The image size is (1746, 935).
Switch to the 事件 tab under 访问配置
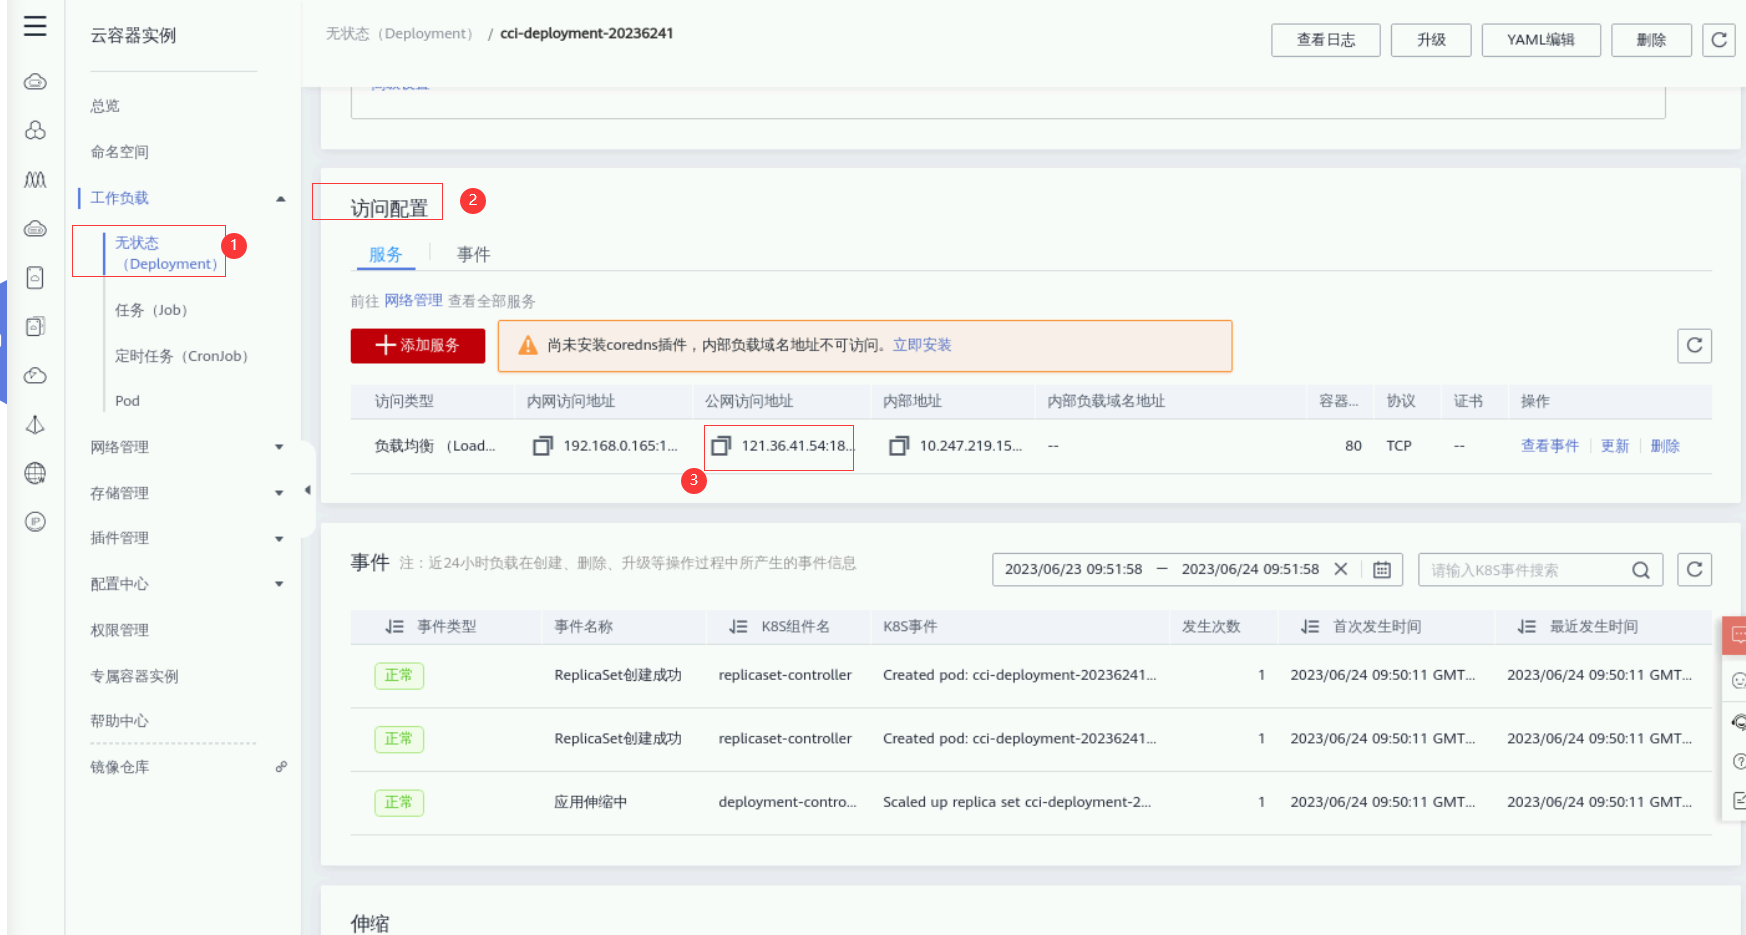[474, 255]
